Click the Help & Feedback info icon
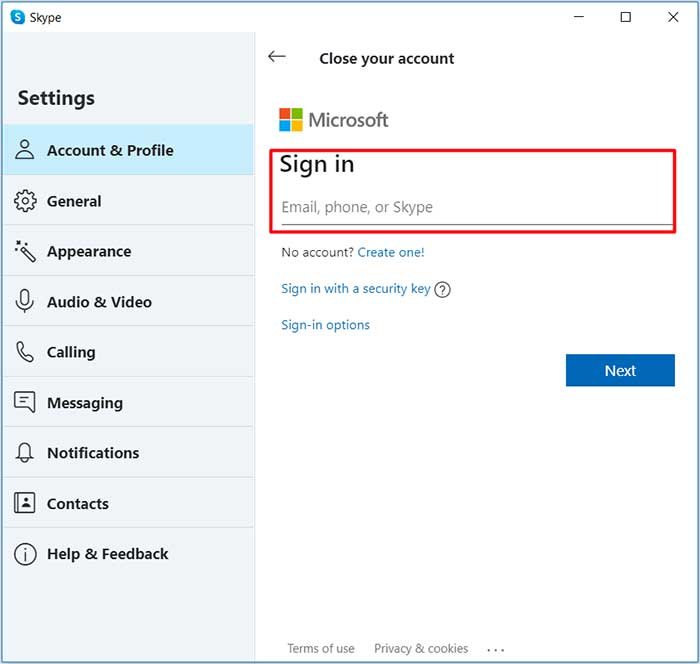This screenshot has width=700, height=664. point(25,554)
